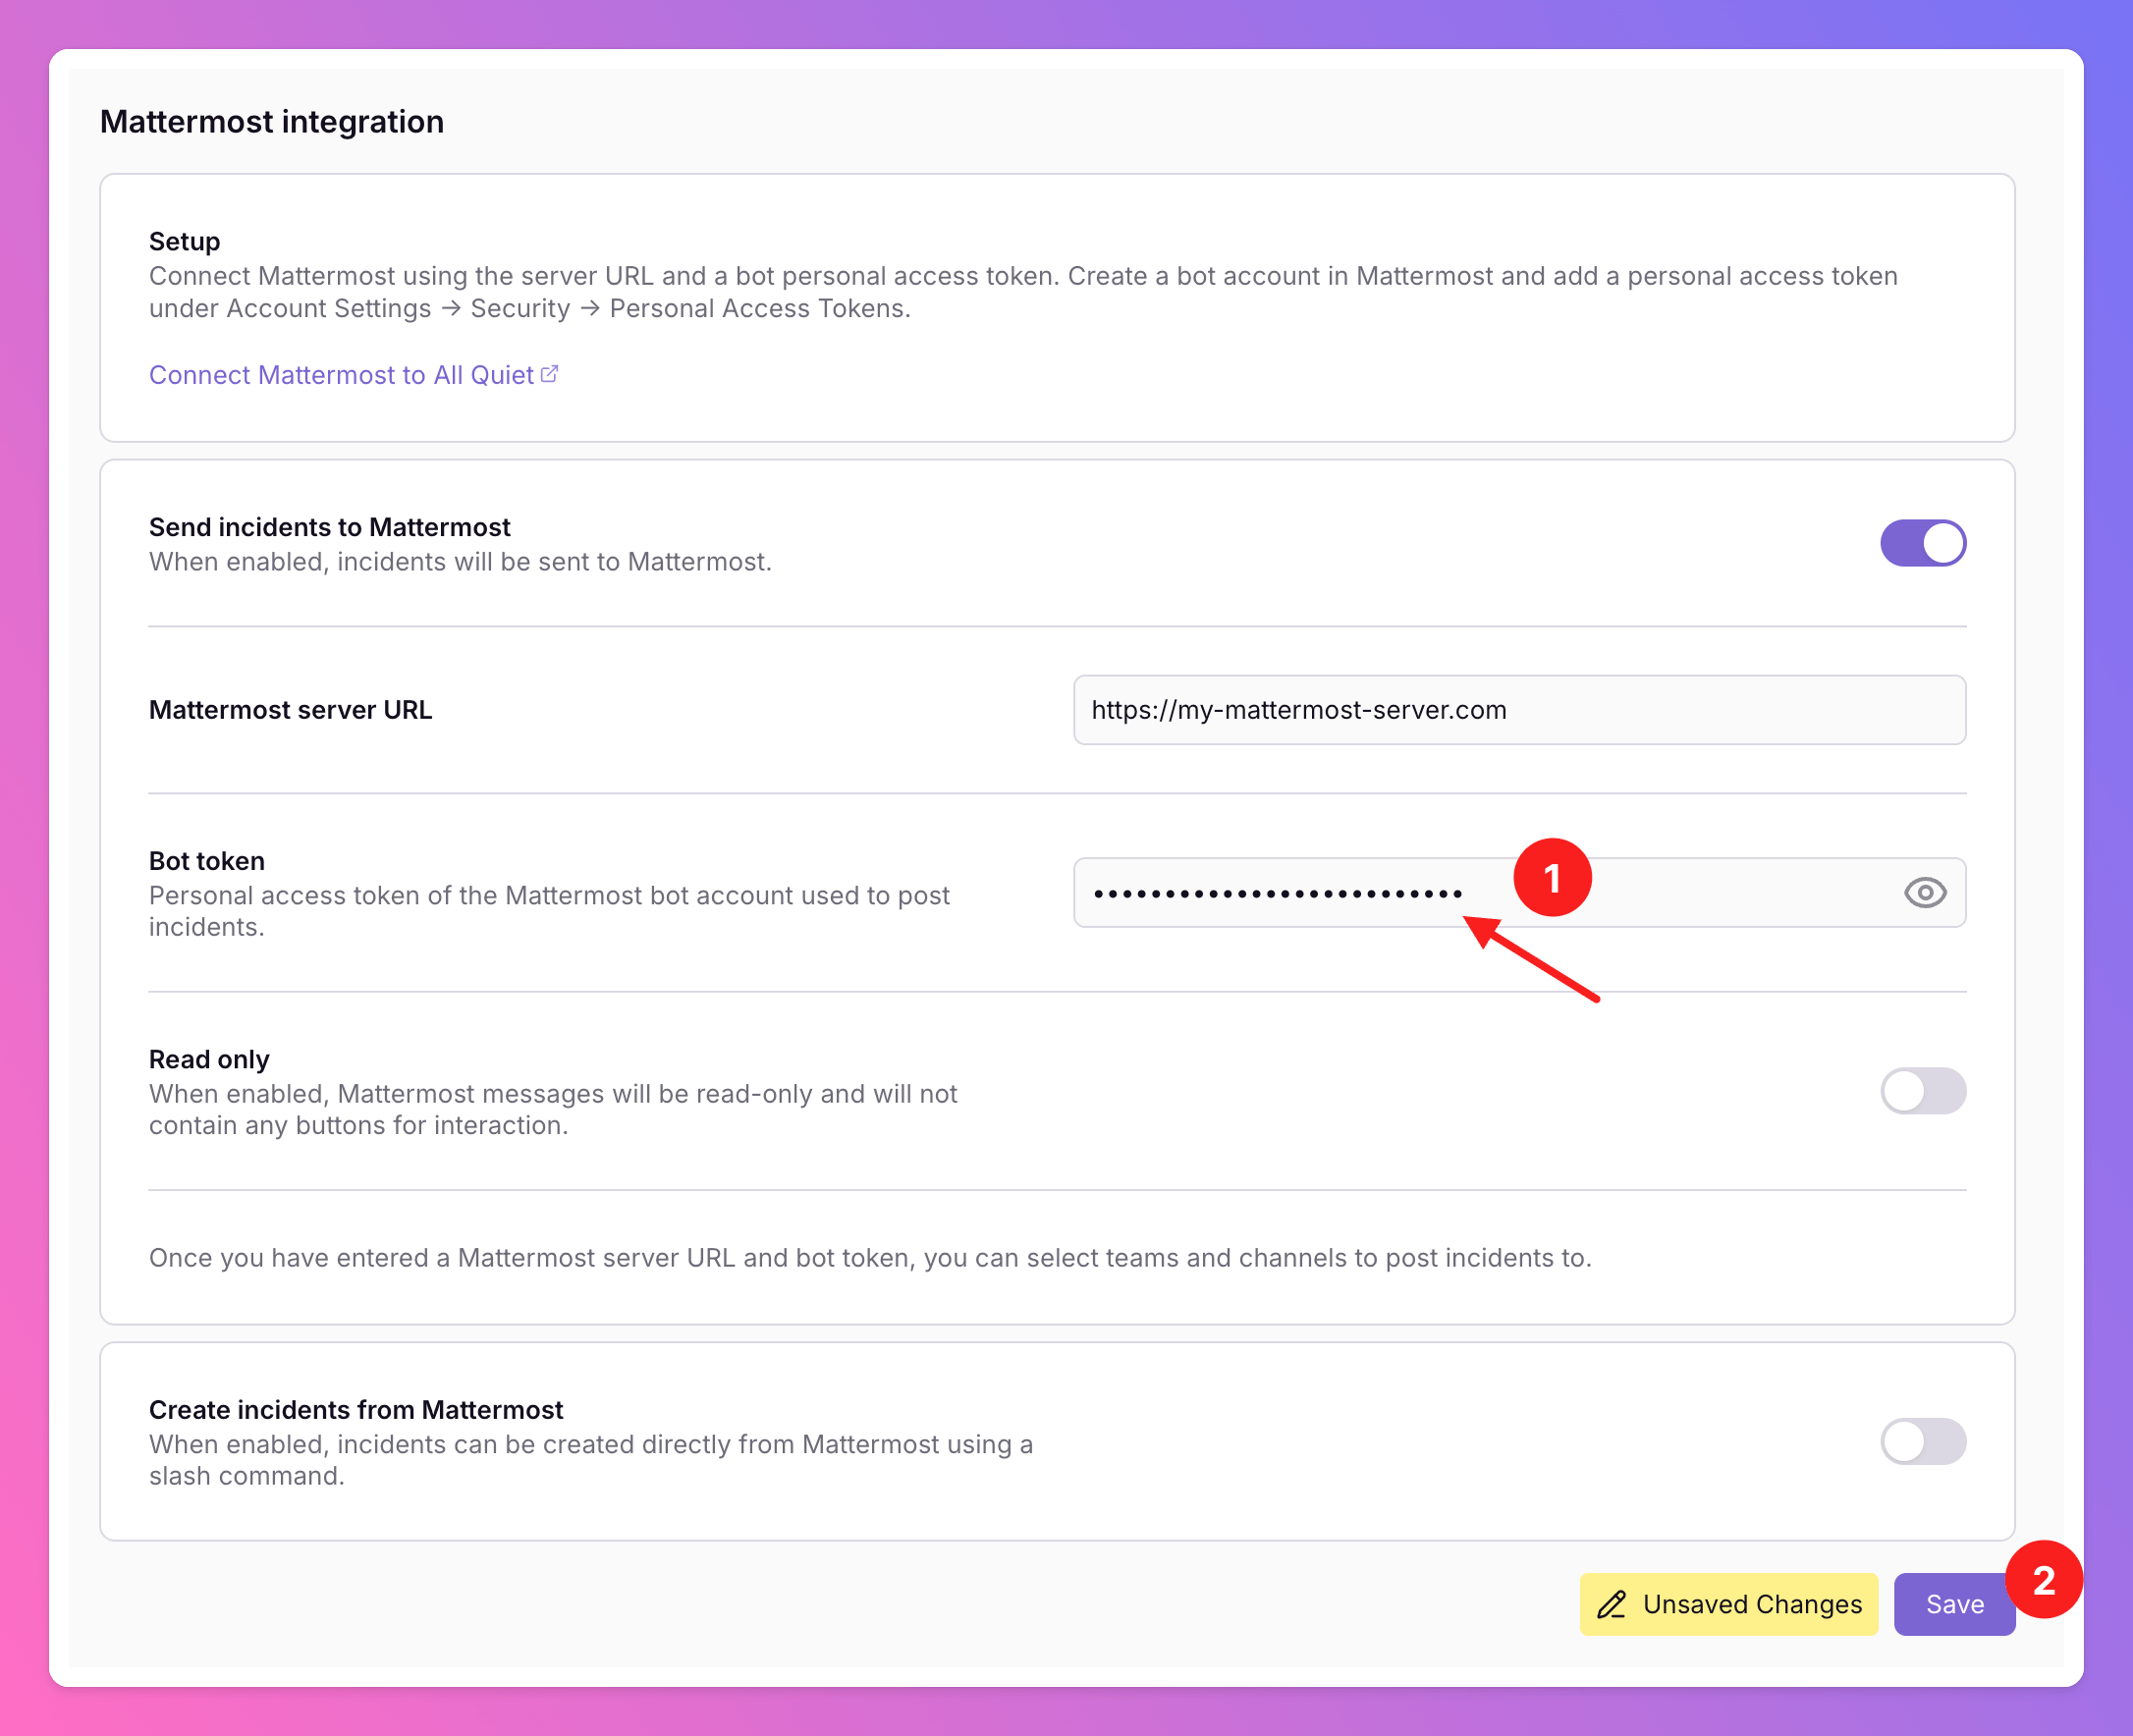Click the external link icon beside Connect Mattermost

coord(549,374)
